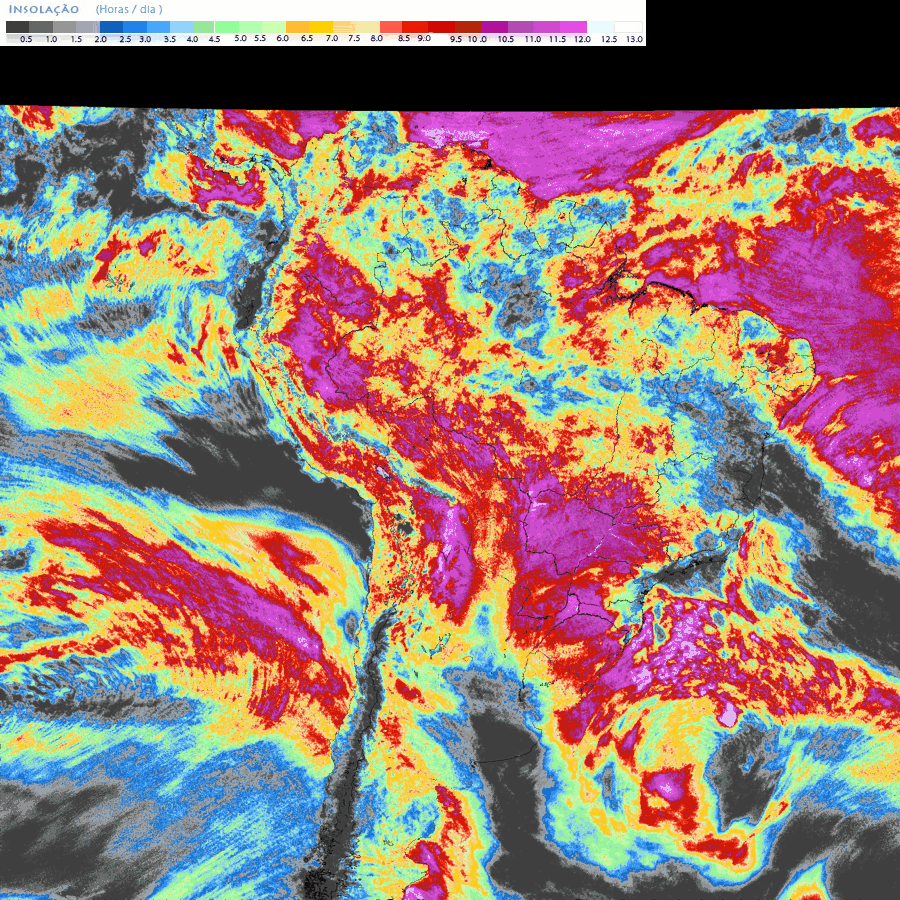
Task: Pick the palest green swatch for 5.5–6.0 hours
Action: 274,27
